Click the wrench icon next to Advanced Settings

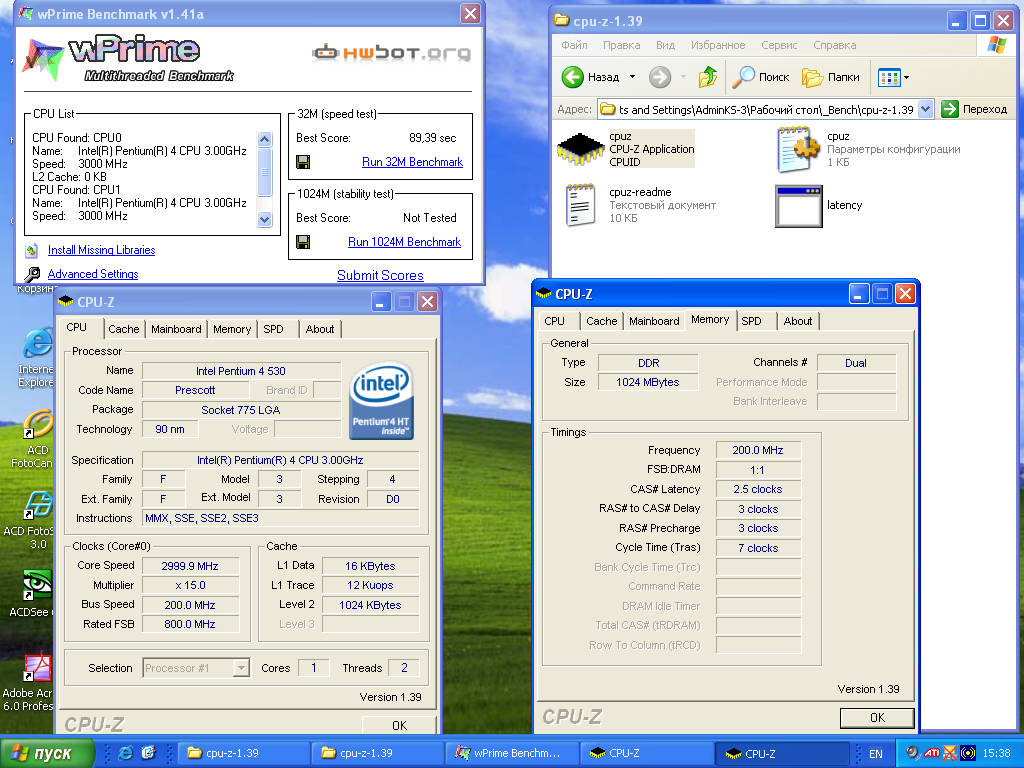(31, 274)
